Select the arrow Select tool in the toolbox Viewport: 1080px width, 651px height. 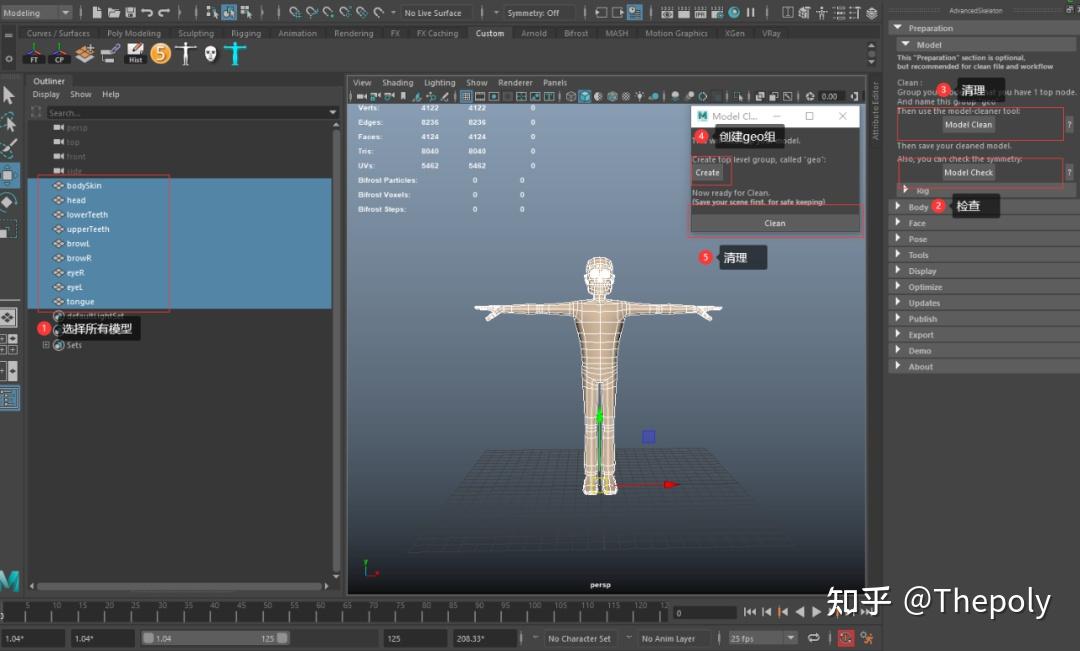tap(9, 96)
